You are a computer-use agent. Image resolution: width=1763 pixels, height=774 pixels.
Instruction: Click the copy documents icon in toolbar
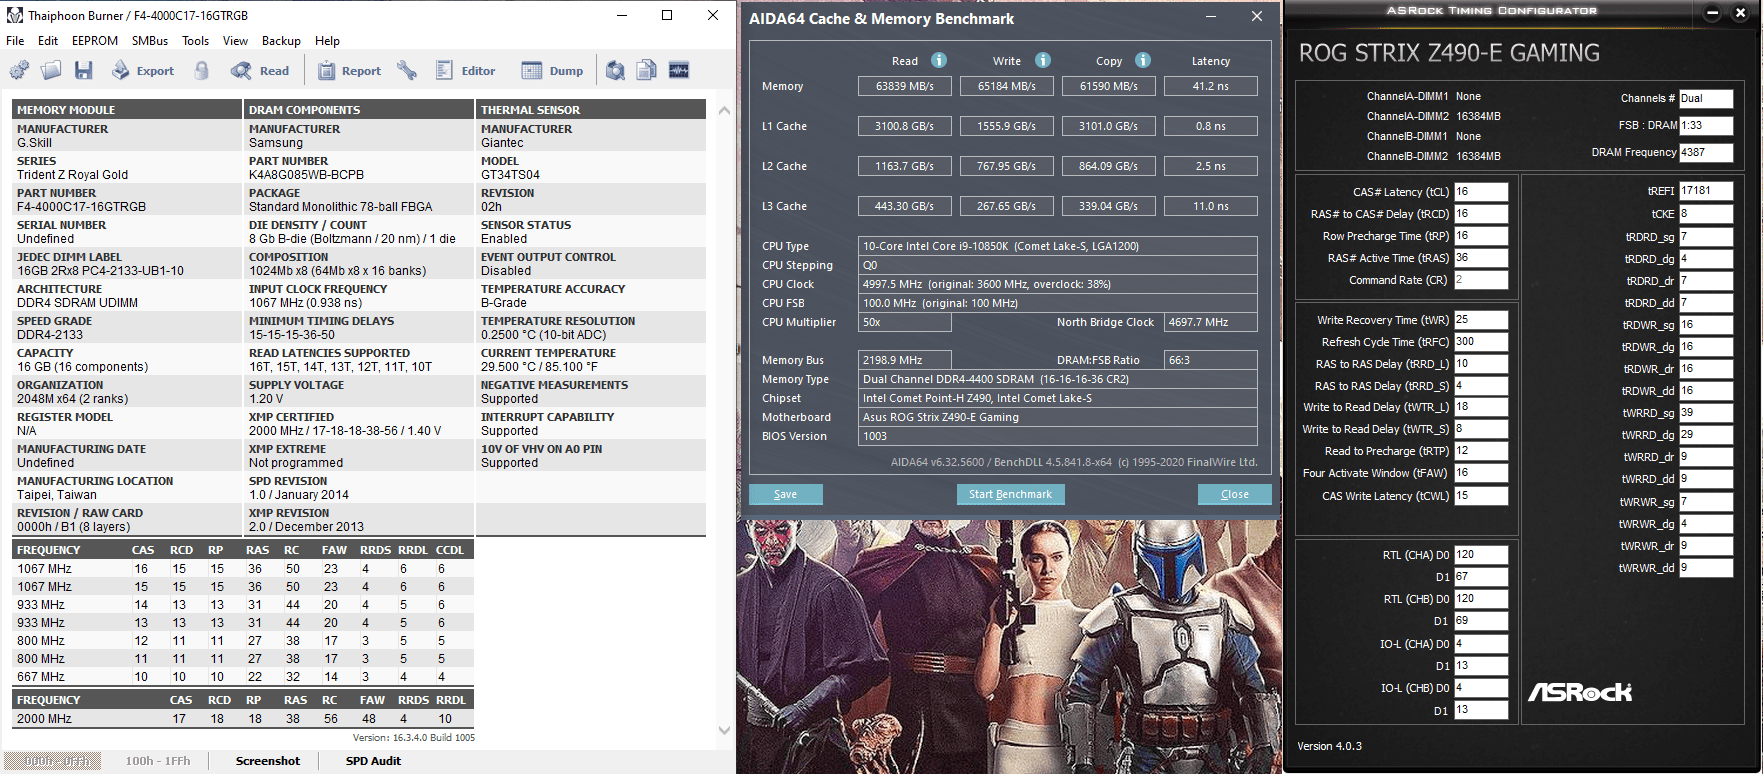click(647, 70)
